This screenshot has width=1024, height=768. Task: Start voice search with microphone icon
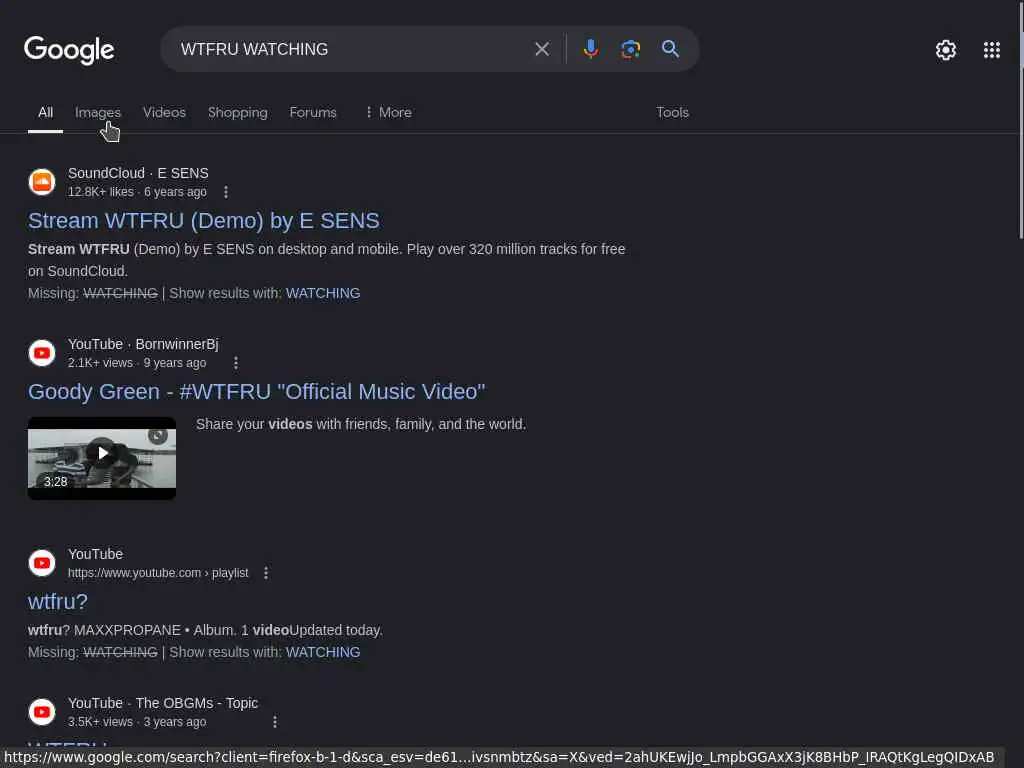point(590,49)
